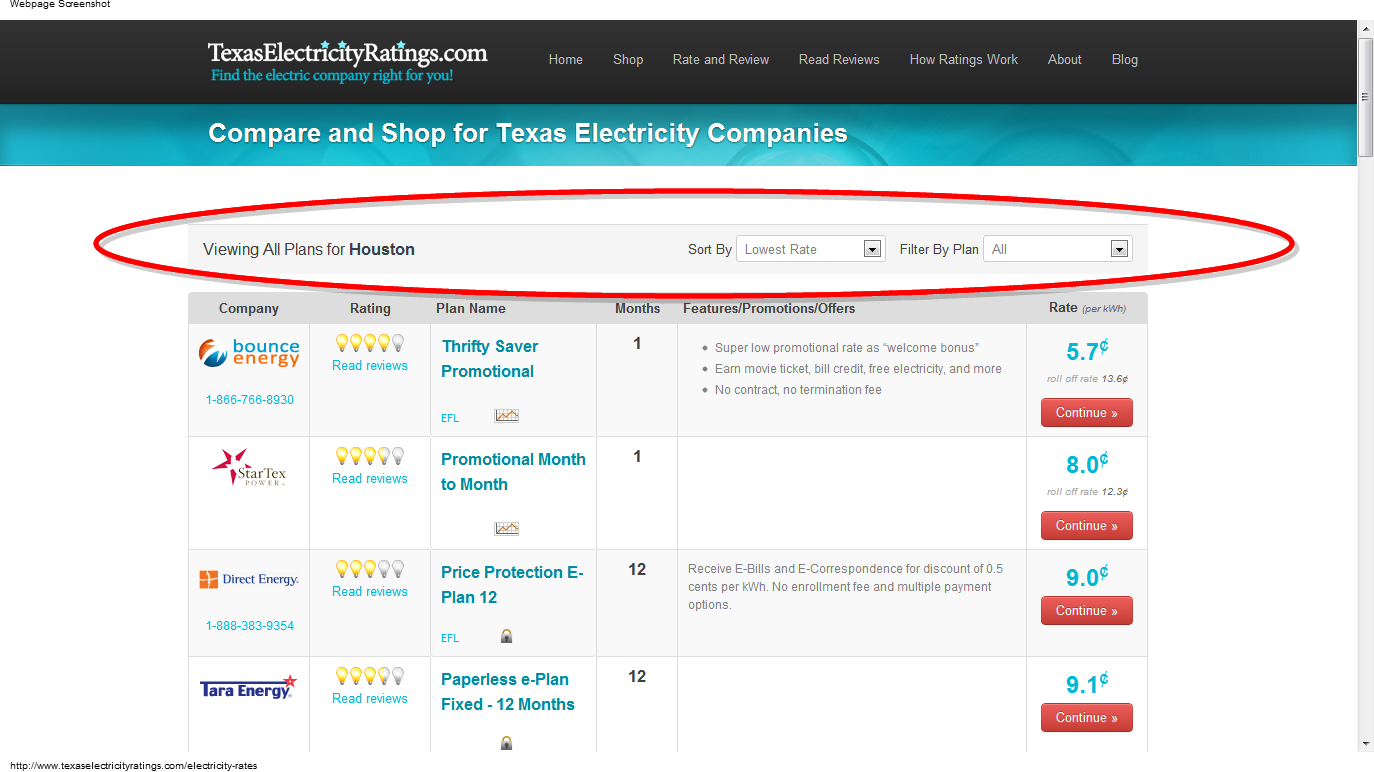1374x772 pixels.
Task: Open the EFL link for Thrifty Saver Promotional
Action: point(450,418)
